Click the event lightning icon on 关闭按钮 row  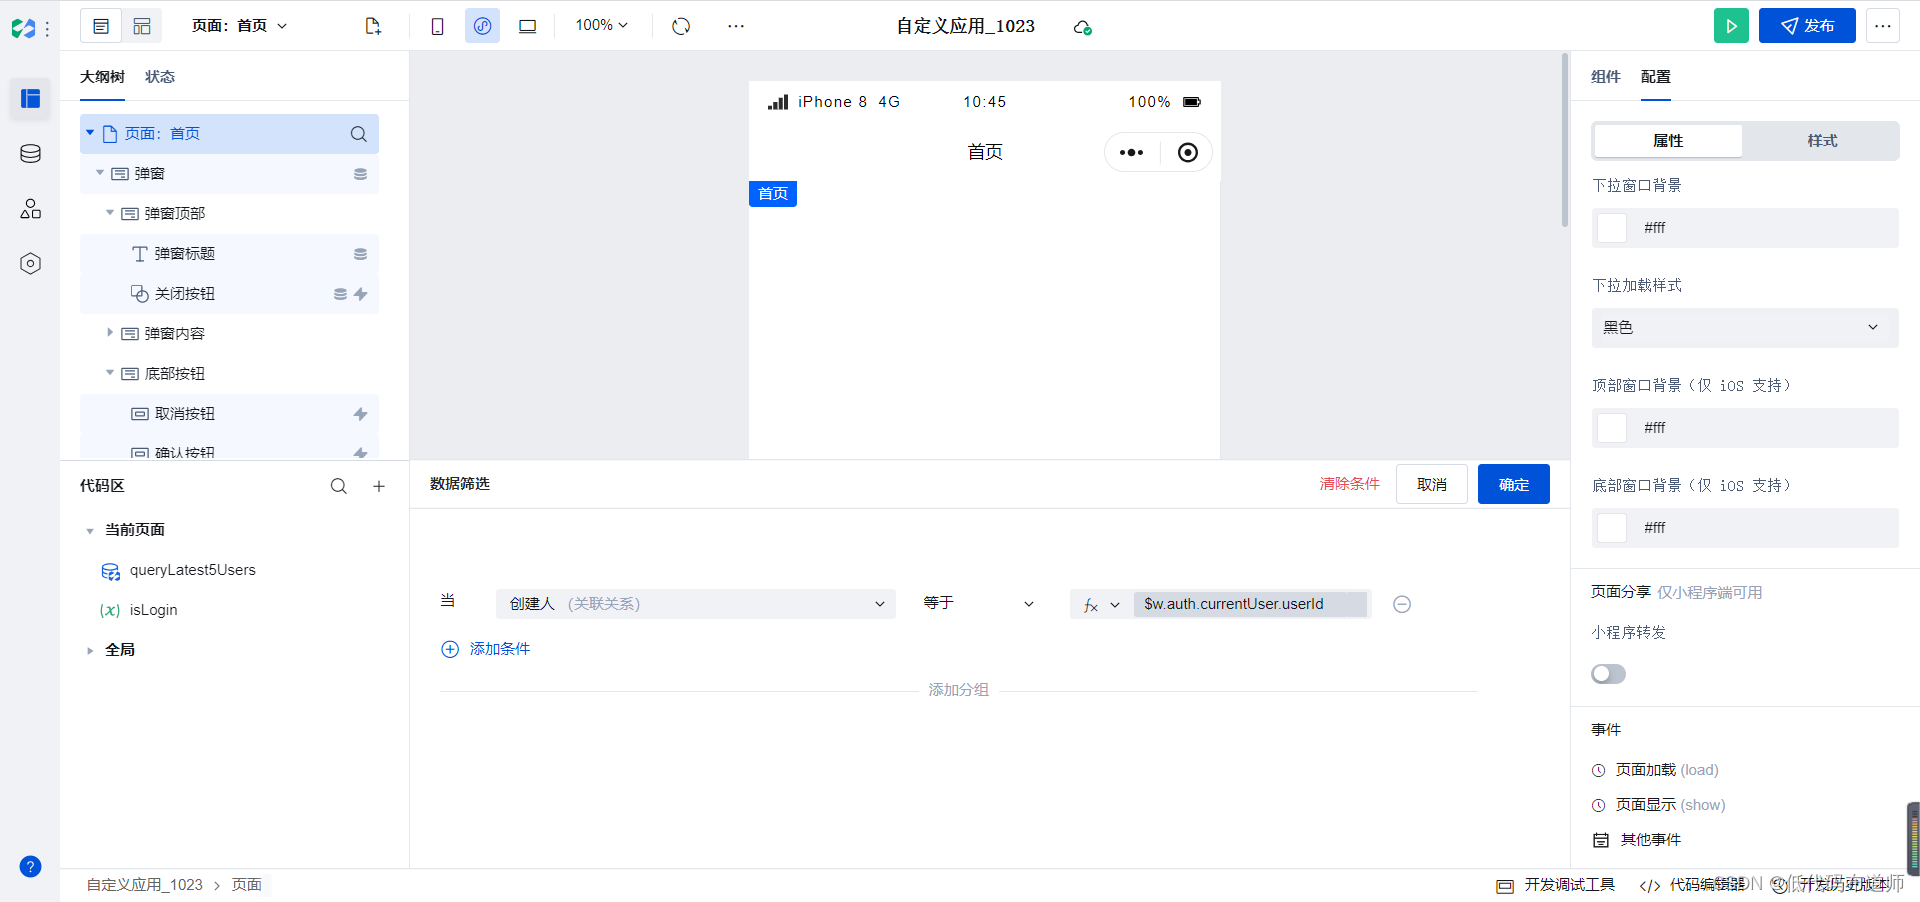click(x=361, y=294)
